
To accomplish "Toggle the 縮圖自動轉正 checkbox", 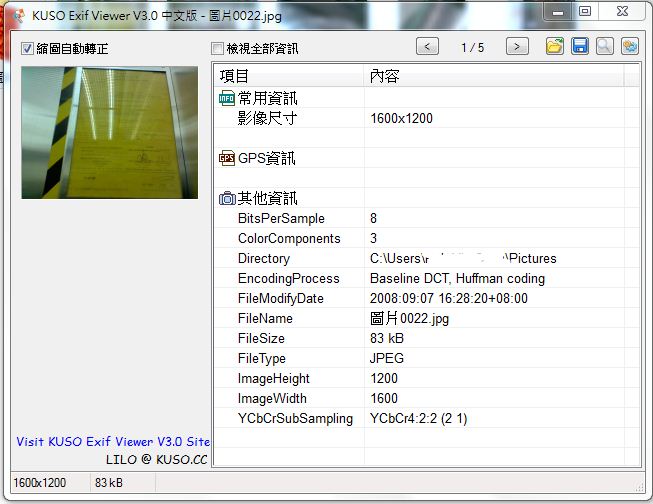I will click(28, 49).
